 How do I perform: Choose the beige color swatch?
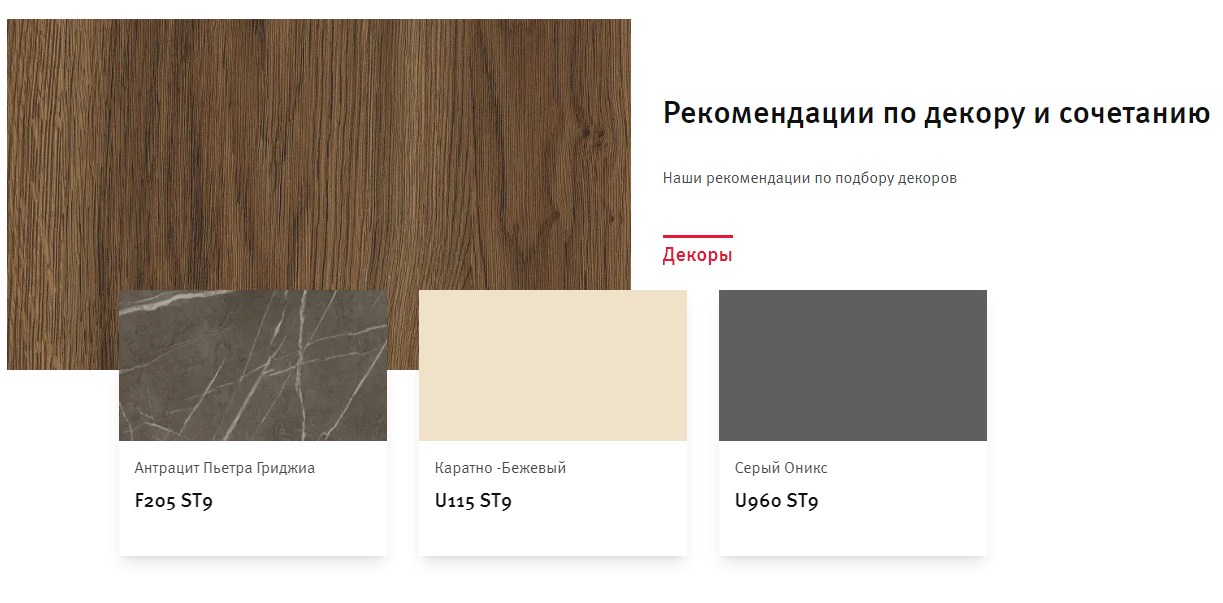point(553,365)
